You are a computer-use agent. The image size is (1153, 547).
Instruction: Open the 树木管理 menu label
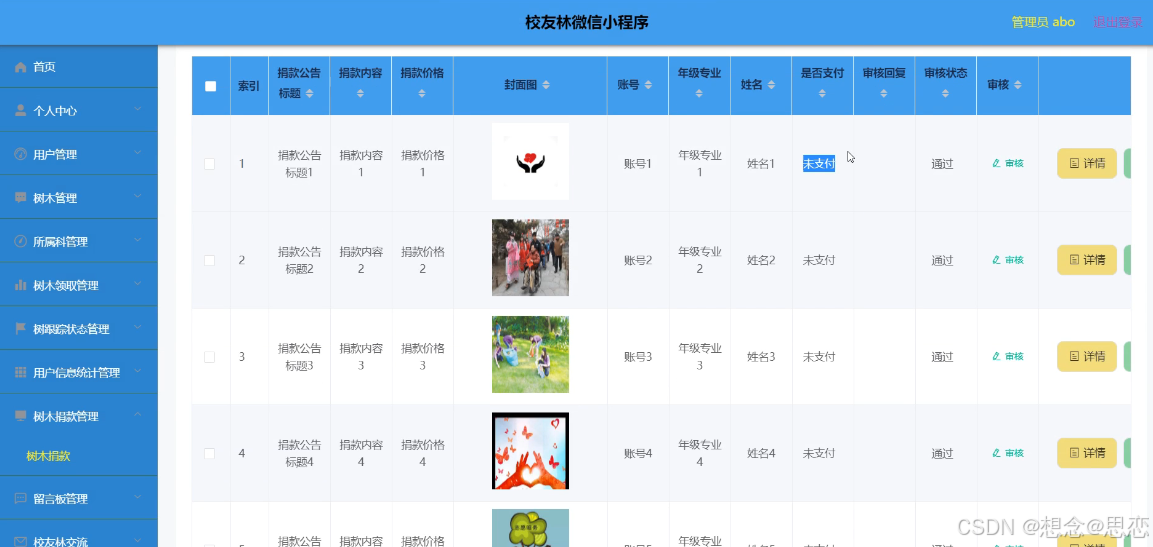point(55,198)
